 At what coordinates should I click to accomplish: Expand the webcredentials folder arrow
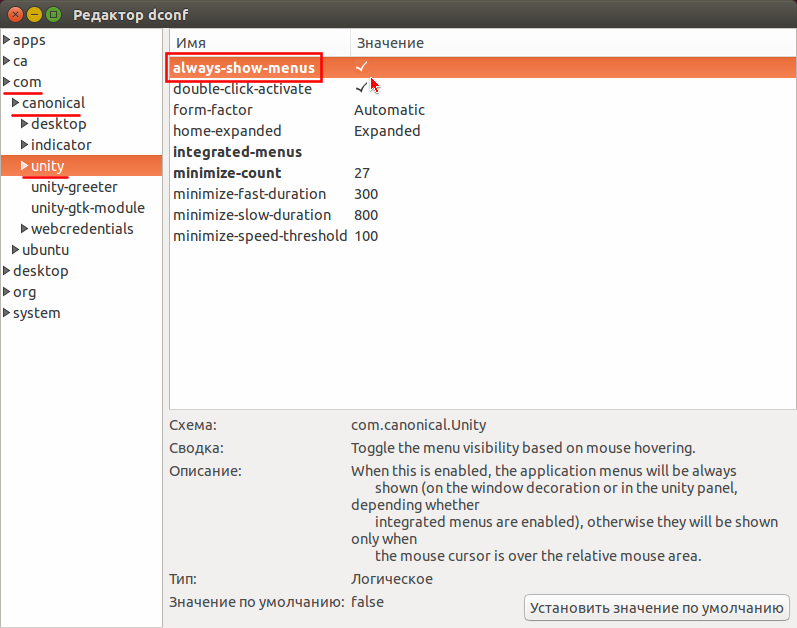pyautogui.click(x=24, y=228)
